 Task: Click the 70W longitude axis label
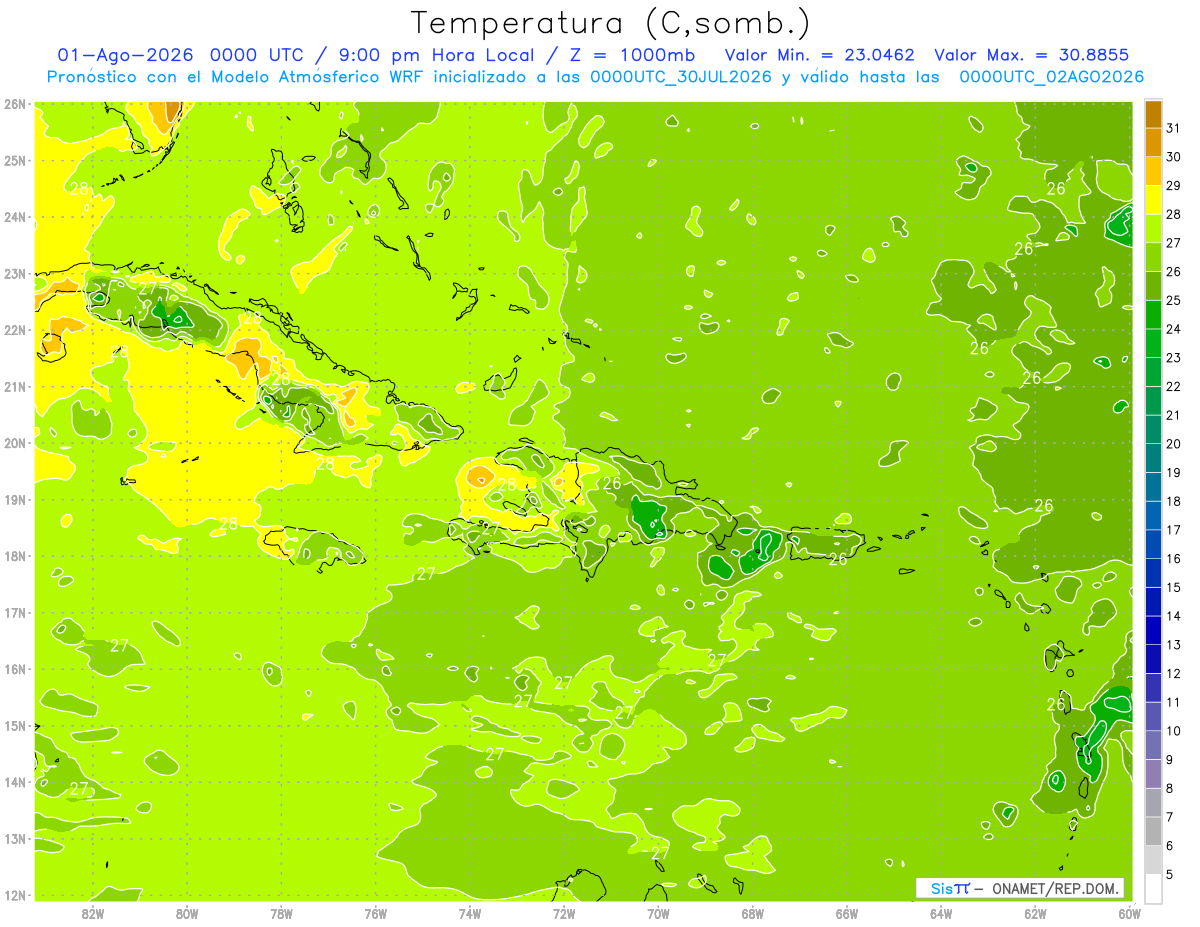pyautogui.click(x=658, y=913)
